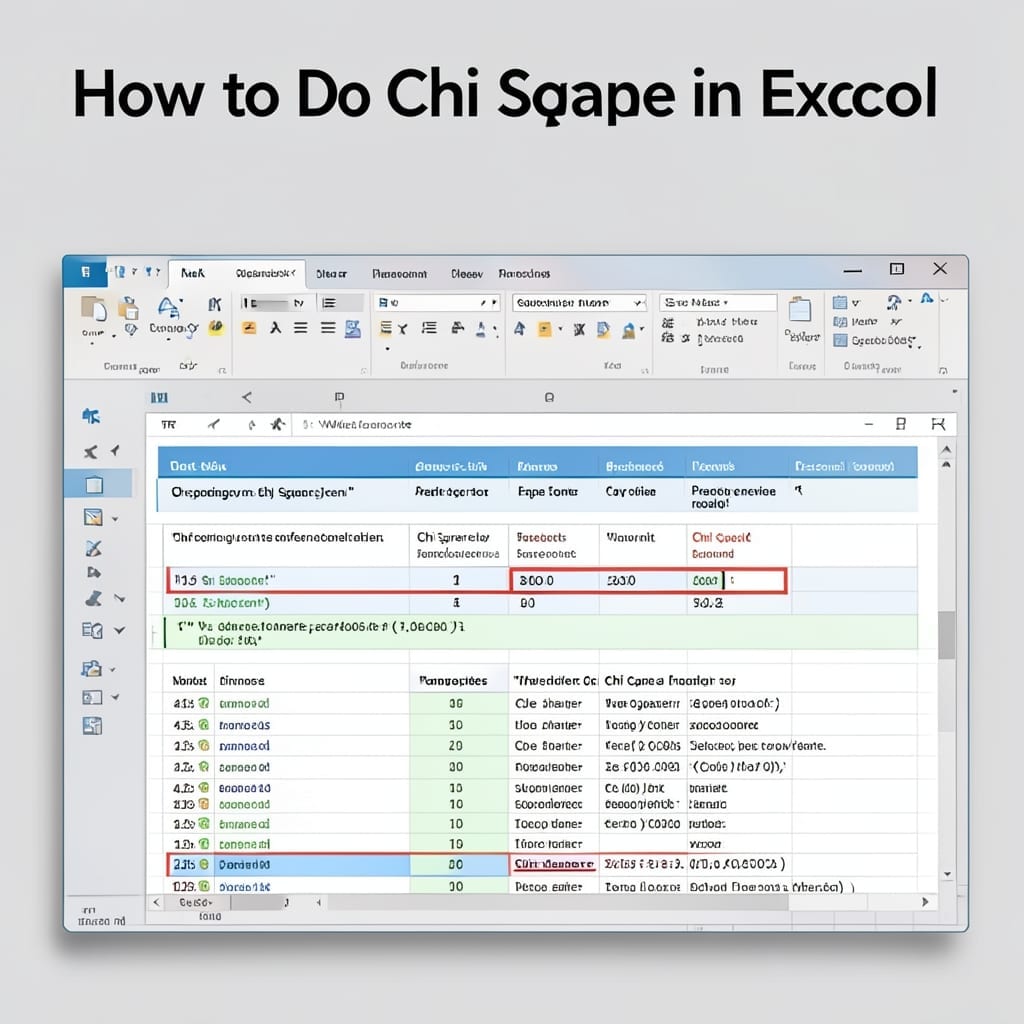This screenshot has height=1024, width=1024.
Task: Click the X cross icon in left sidebar
Action: (x=90, y=451)
